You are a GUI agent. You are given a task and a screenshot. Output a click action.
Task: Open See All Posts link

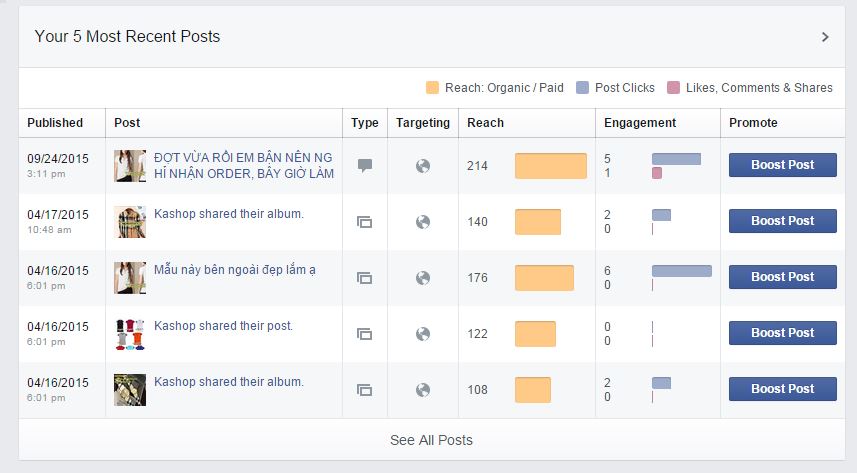(431, 440)
